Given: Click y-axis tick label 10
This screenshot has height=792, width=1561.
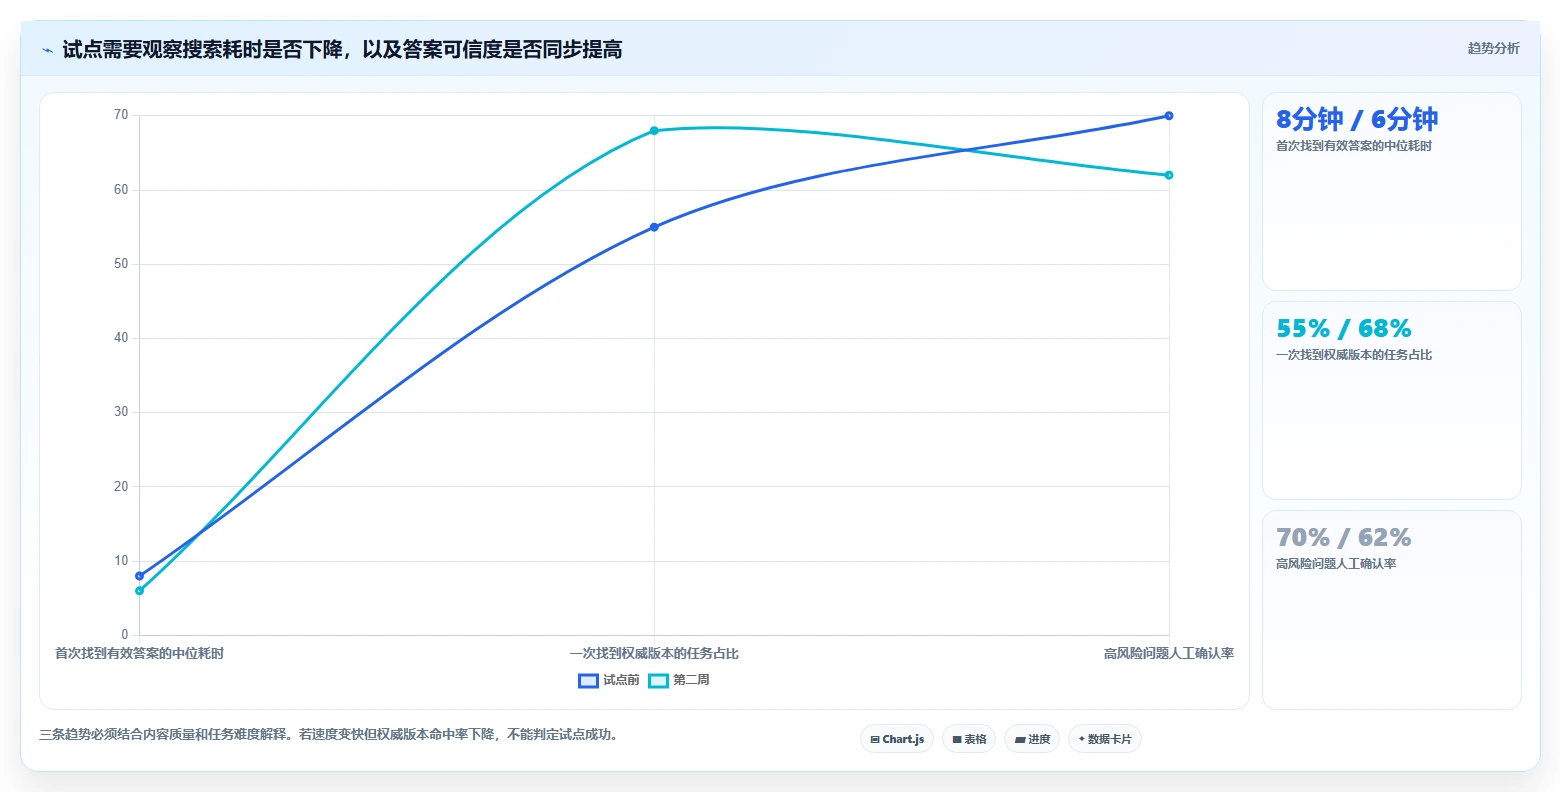Looking at the screenshot, I should coord(121,561).
